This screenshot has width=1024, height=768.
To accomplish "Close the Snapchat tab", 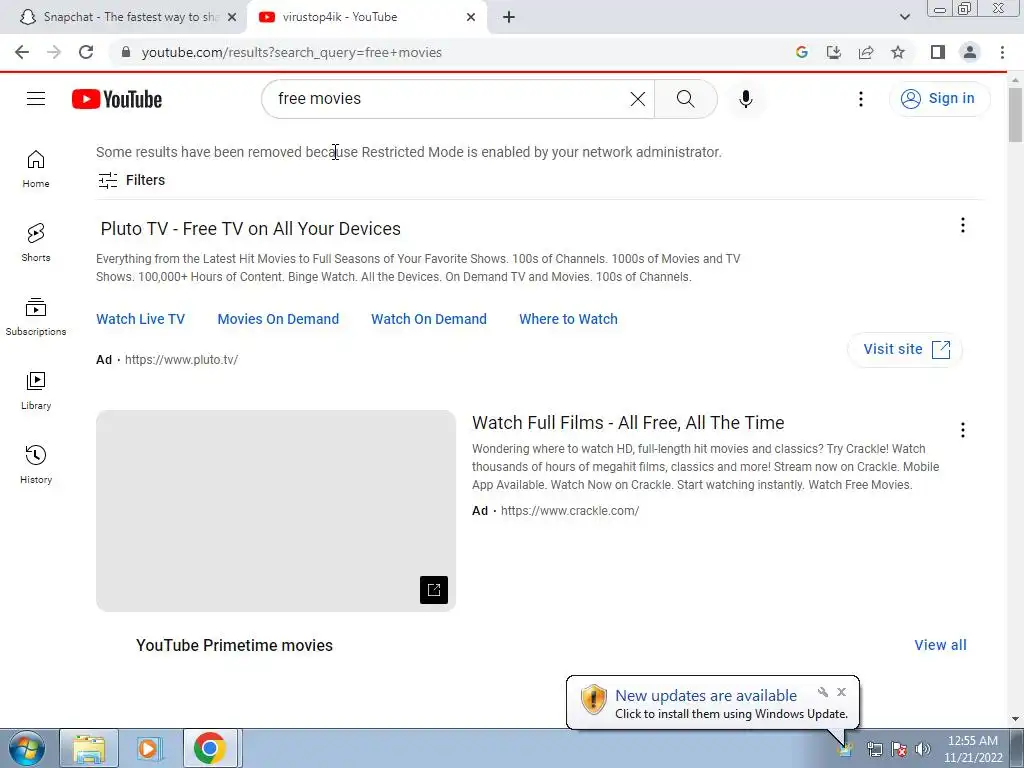I will tap(232, 17).
